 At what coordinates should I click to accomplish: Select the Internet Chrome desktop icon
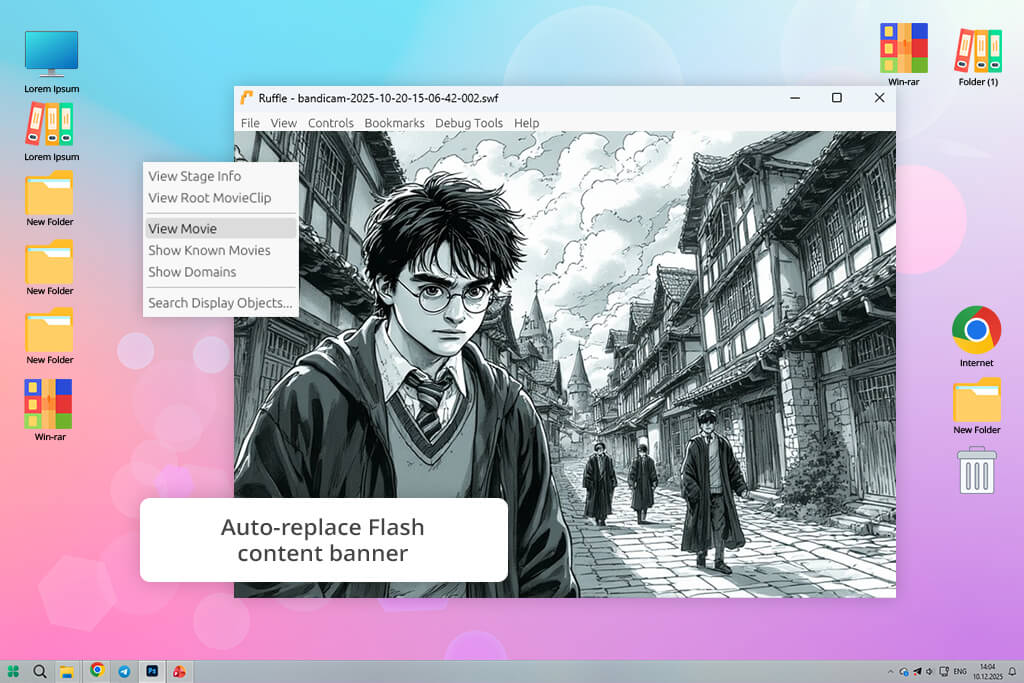976,336
